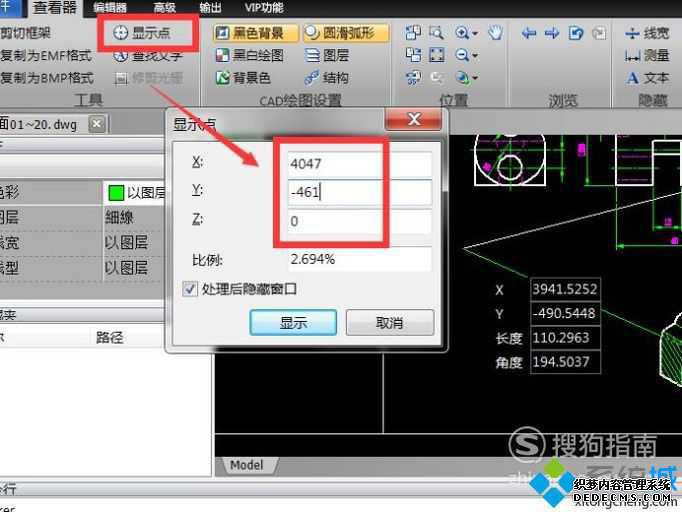This screenshot has width=682, height=512.
Task: Click into the X coordinate field
Action: click(x=359, y=164)
